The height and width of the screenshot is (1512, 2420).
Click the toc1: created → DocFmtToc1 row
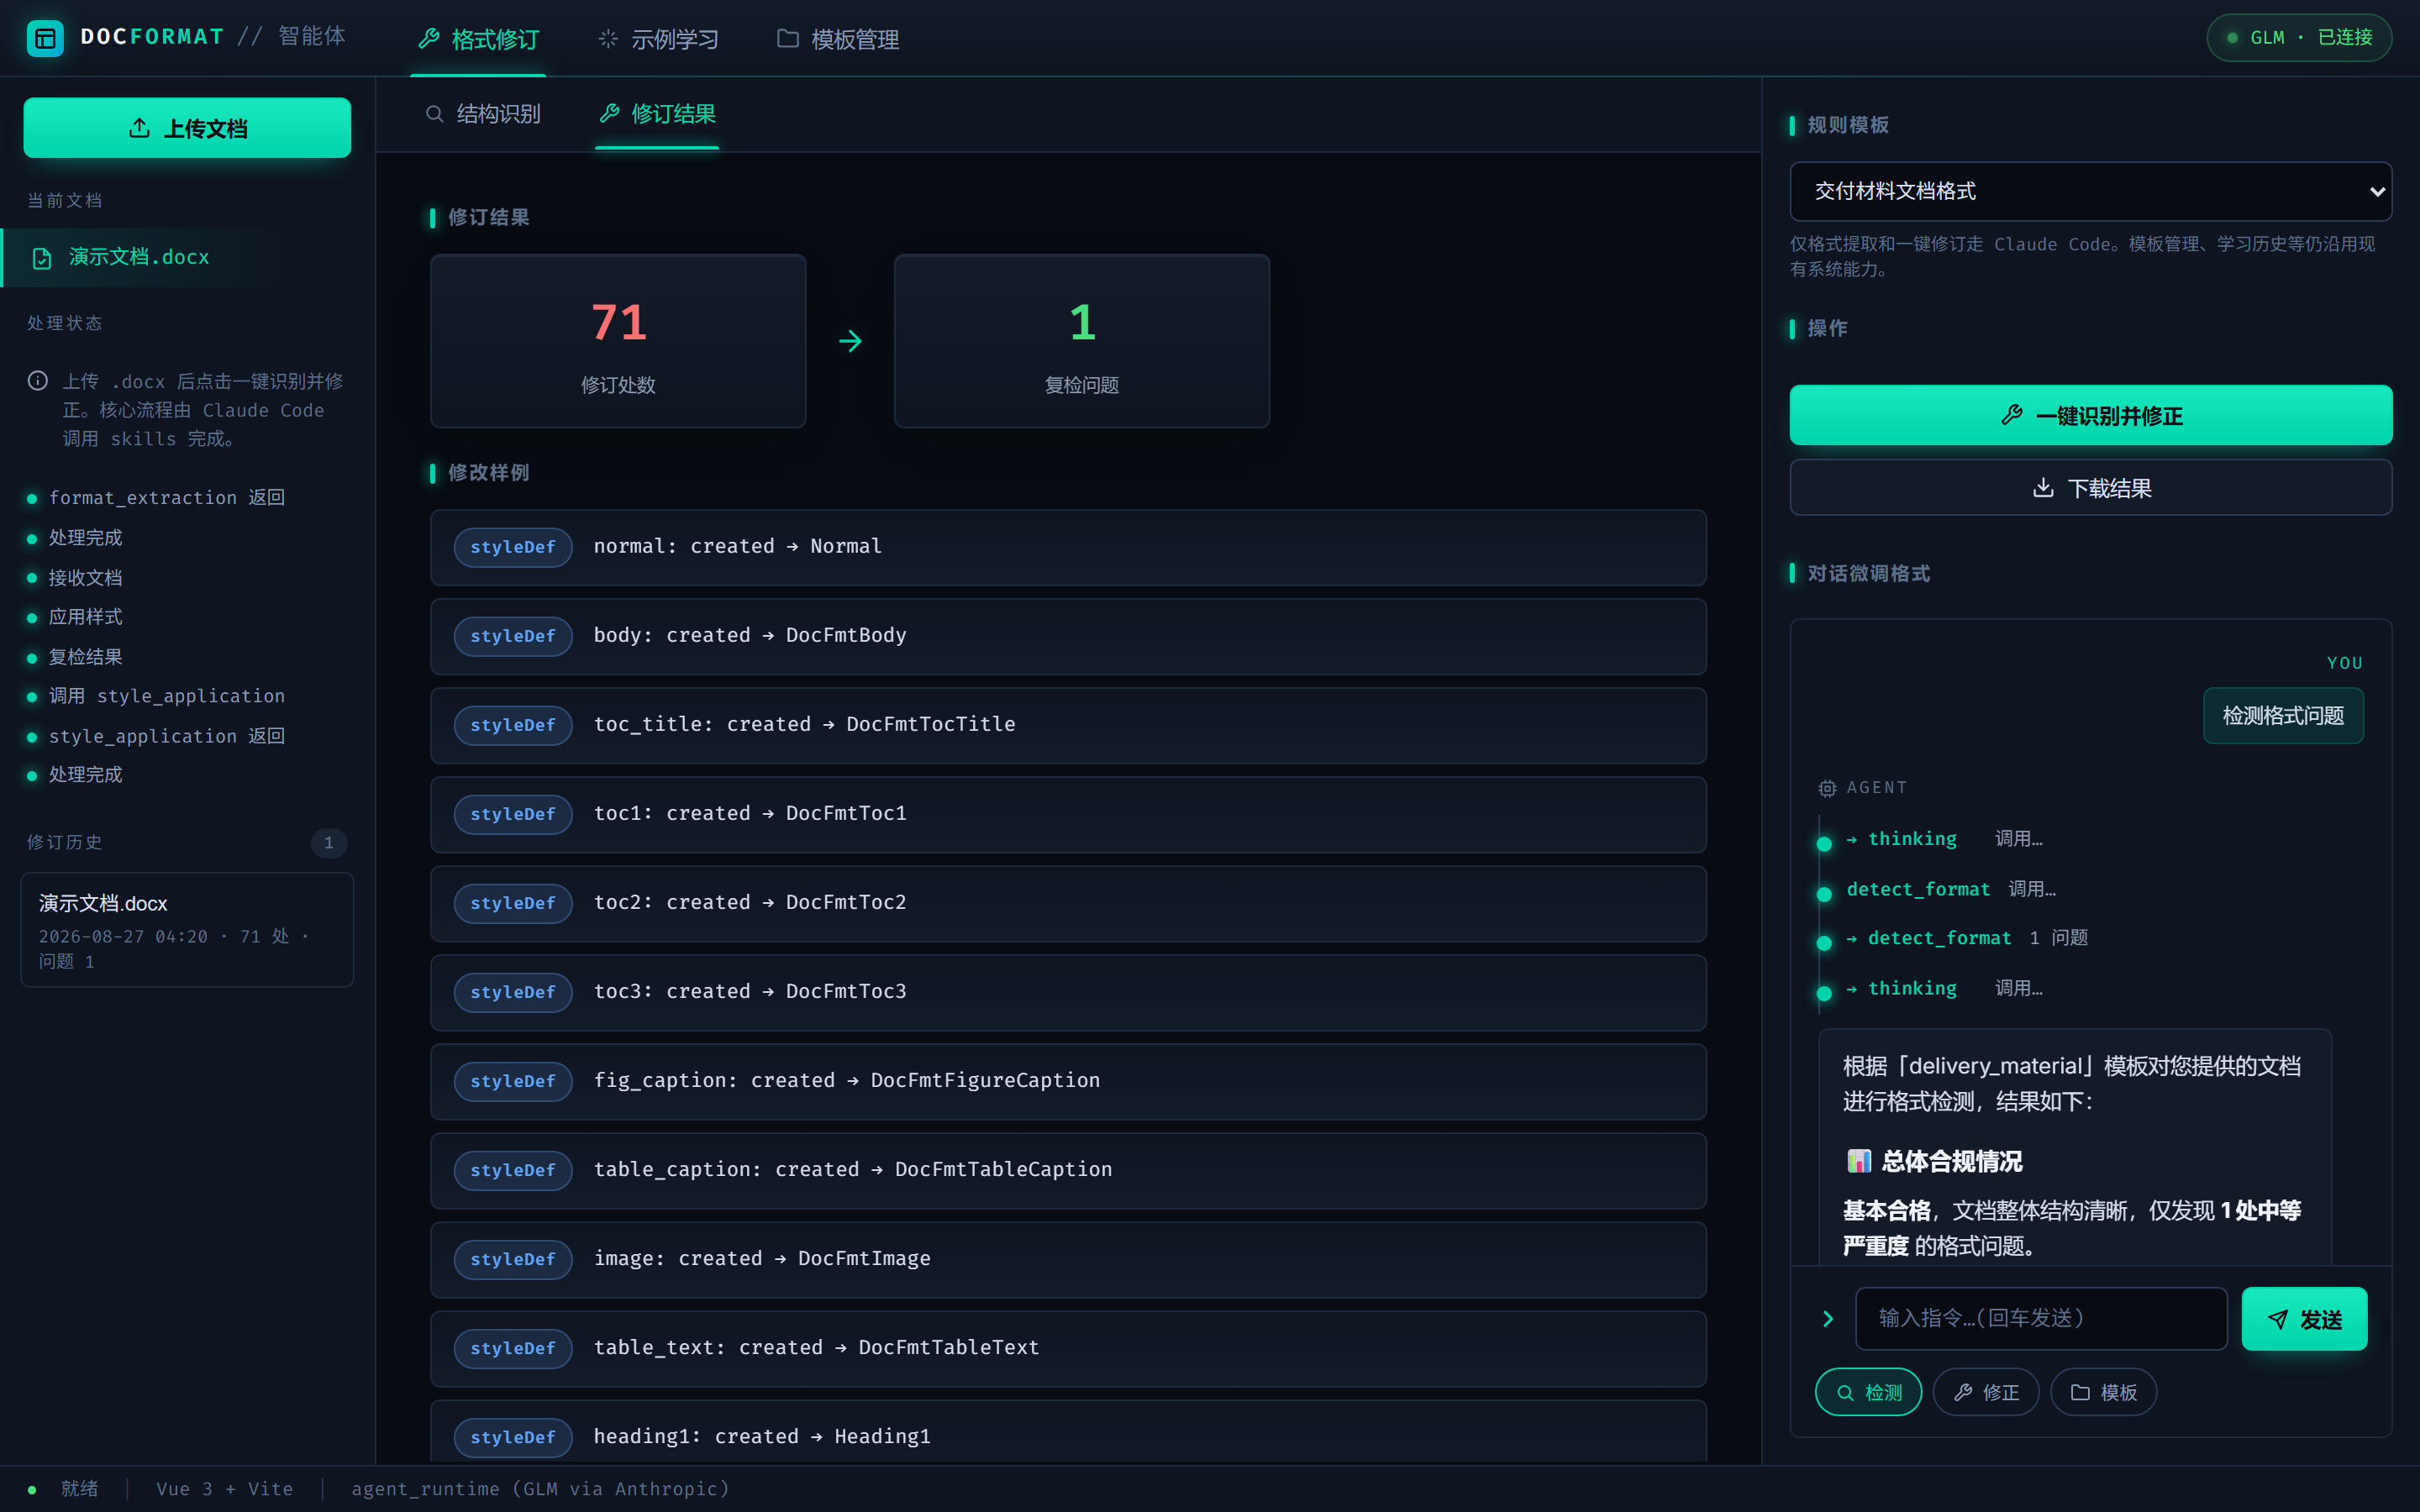[x=1068, y=814]
